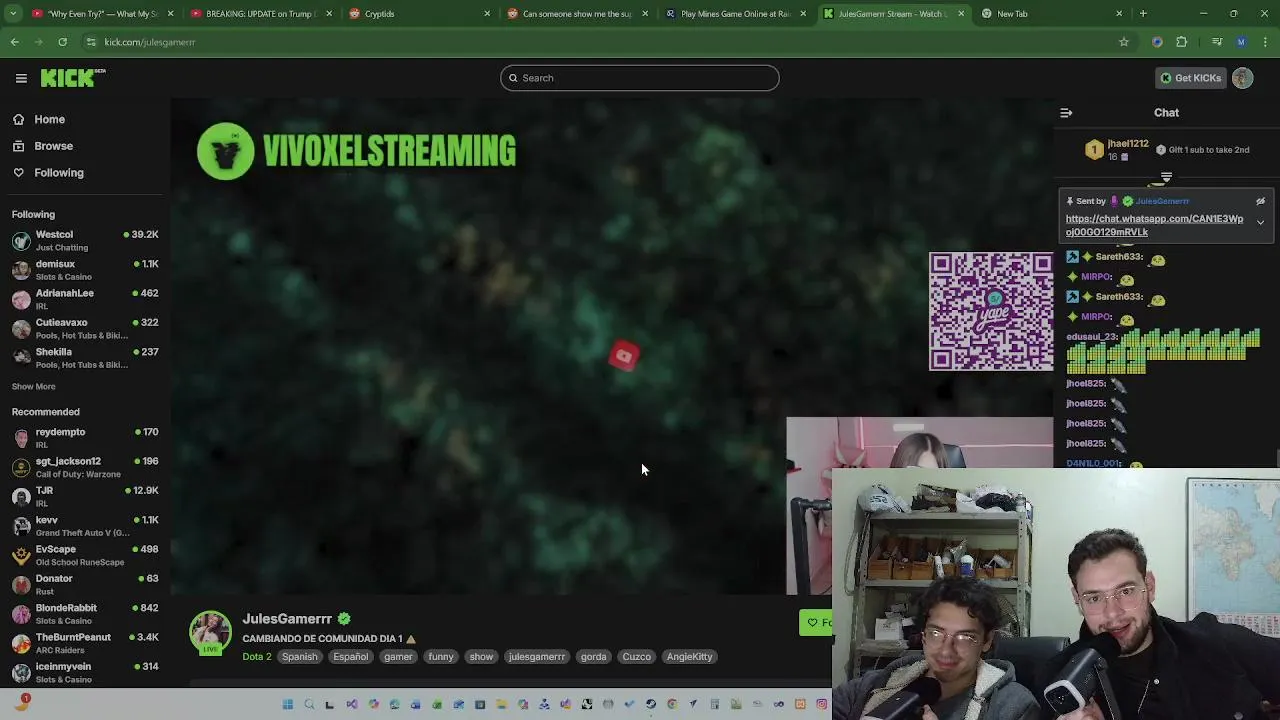The width and height of the screenshot is (1280, 720).
Task: Open Windows taskbar search
Action: point(309,704)
